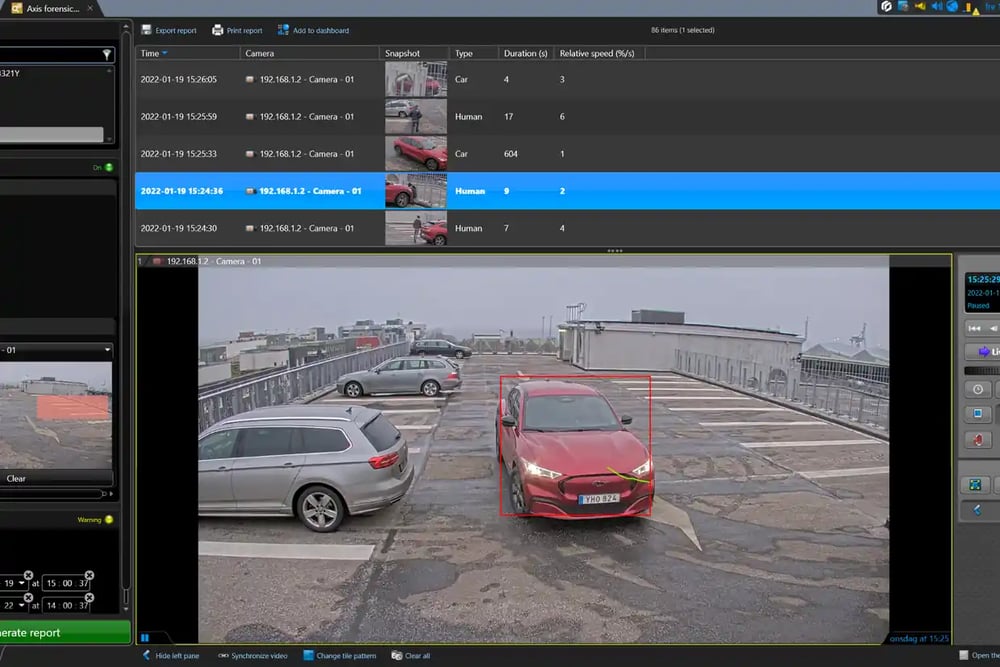Click the green-blue fullscreen tile icon
The height and width of the screenshot is (667, 1000).
click(x=975, y=485)
